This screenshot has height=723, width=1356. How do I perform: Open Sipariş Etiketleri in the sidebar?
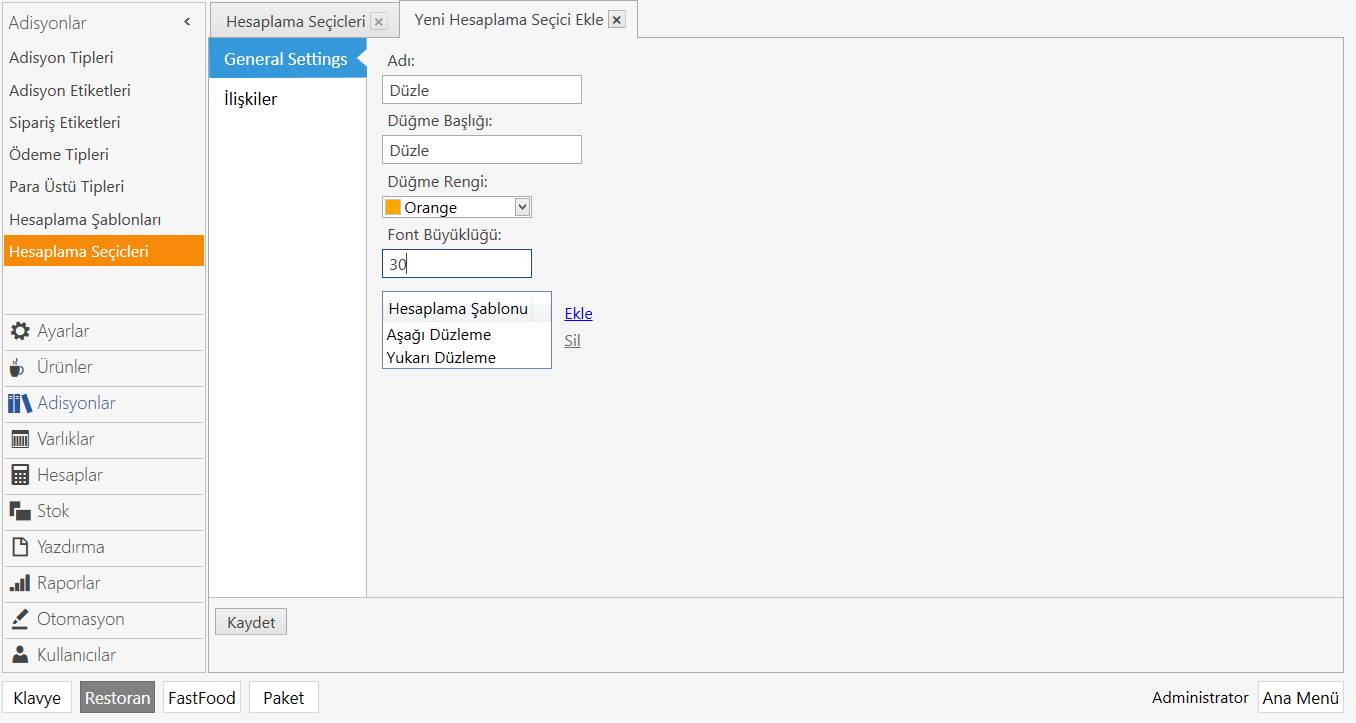click(x=104, y=122)
